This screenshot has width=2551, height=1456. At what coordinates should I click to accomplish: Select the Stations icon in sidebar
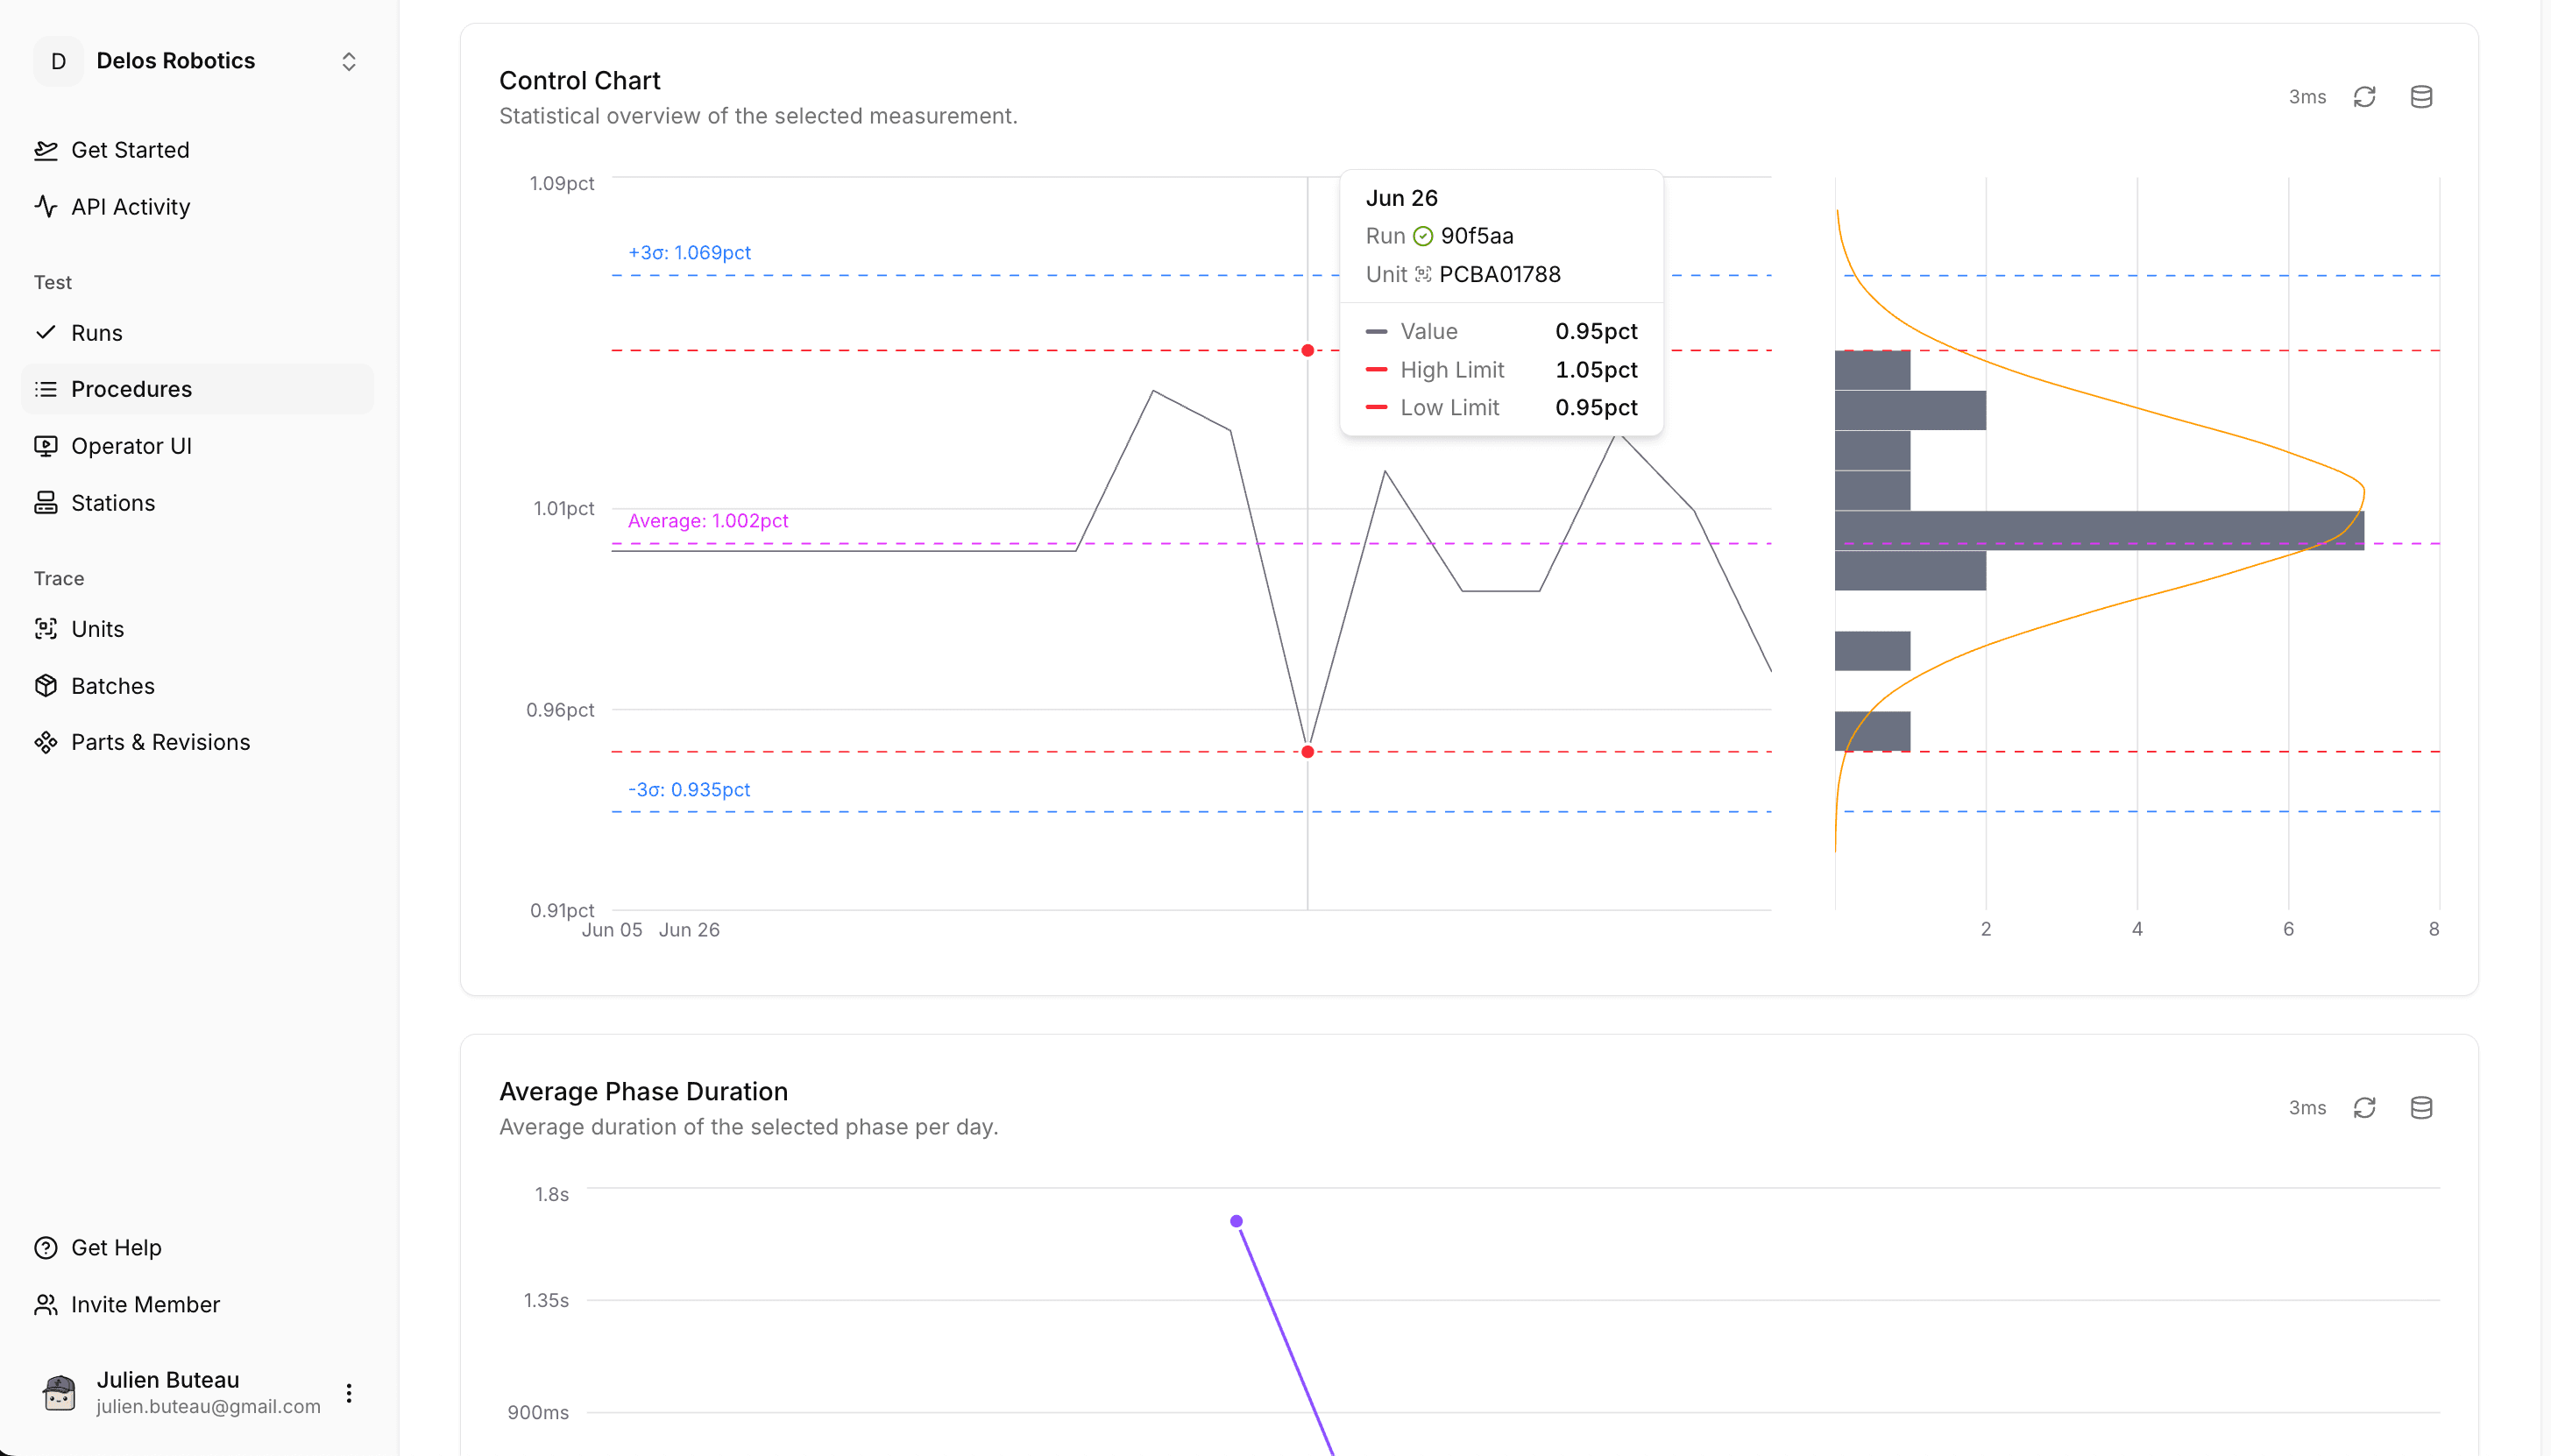(x=46, y=502)
